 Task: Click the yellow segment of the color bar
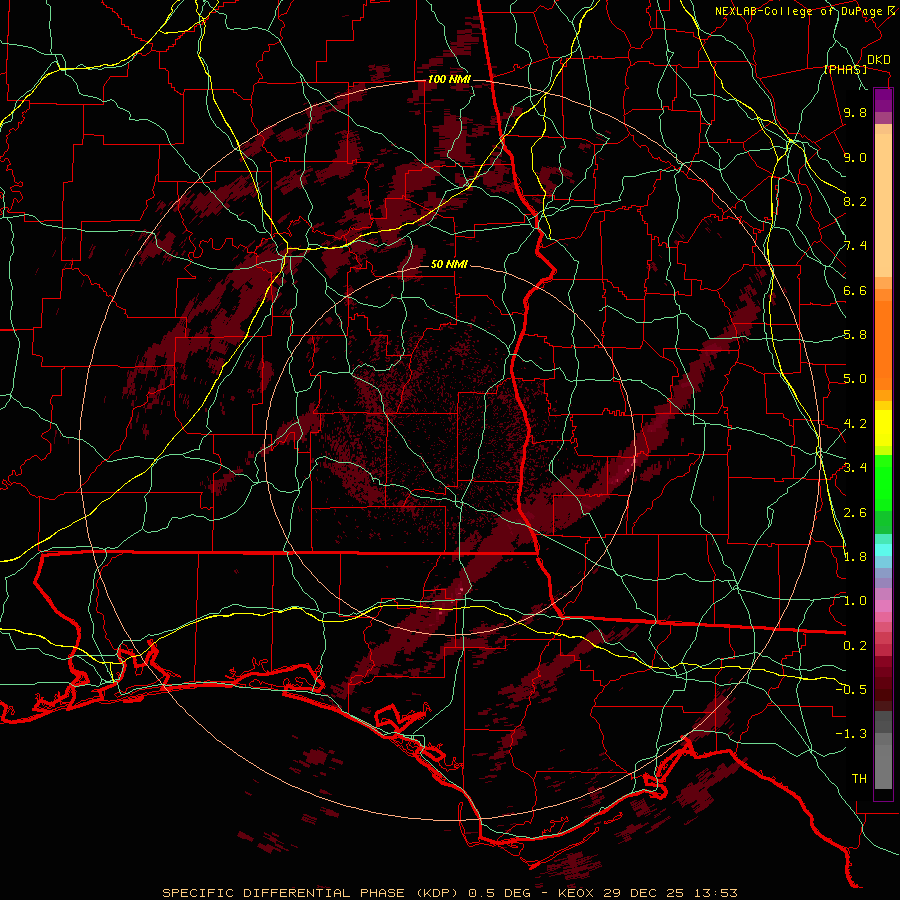coord(883,428)
